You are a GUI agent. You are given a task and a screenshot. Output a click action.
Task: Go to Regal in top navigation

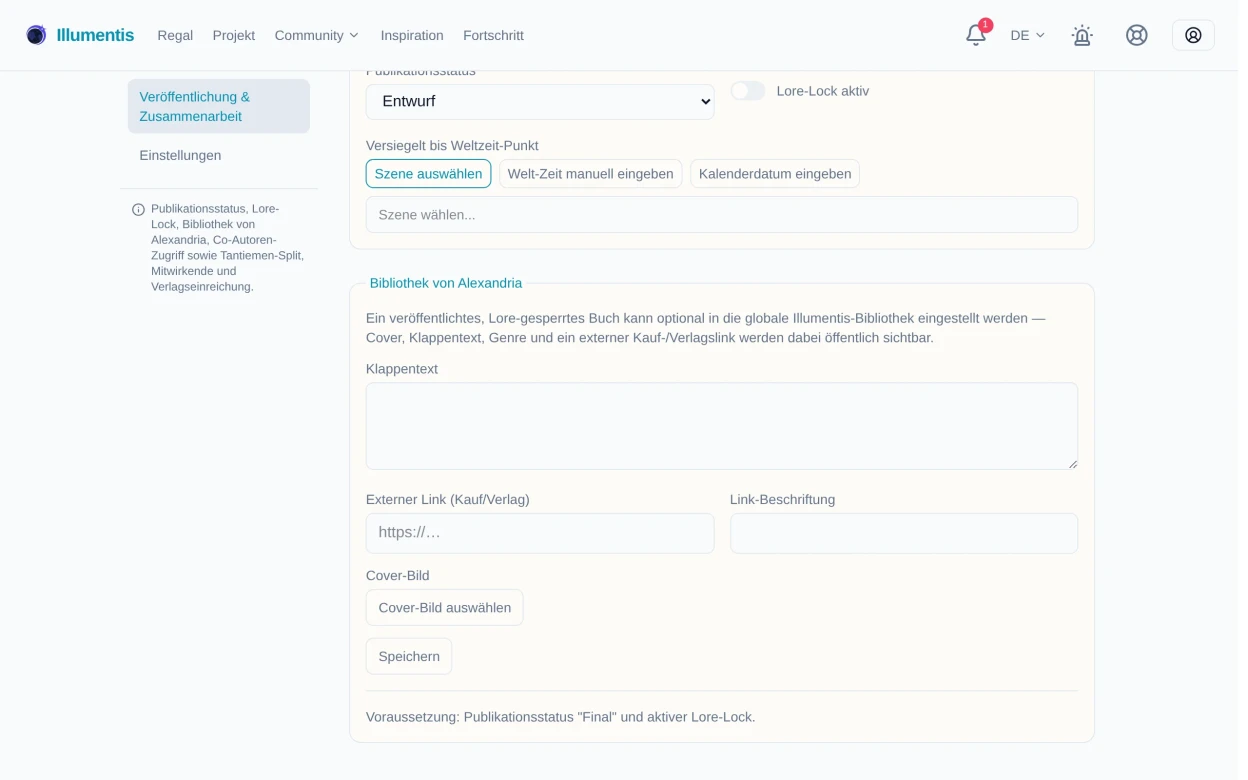tap(175, 36)
